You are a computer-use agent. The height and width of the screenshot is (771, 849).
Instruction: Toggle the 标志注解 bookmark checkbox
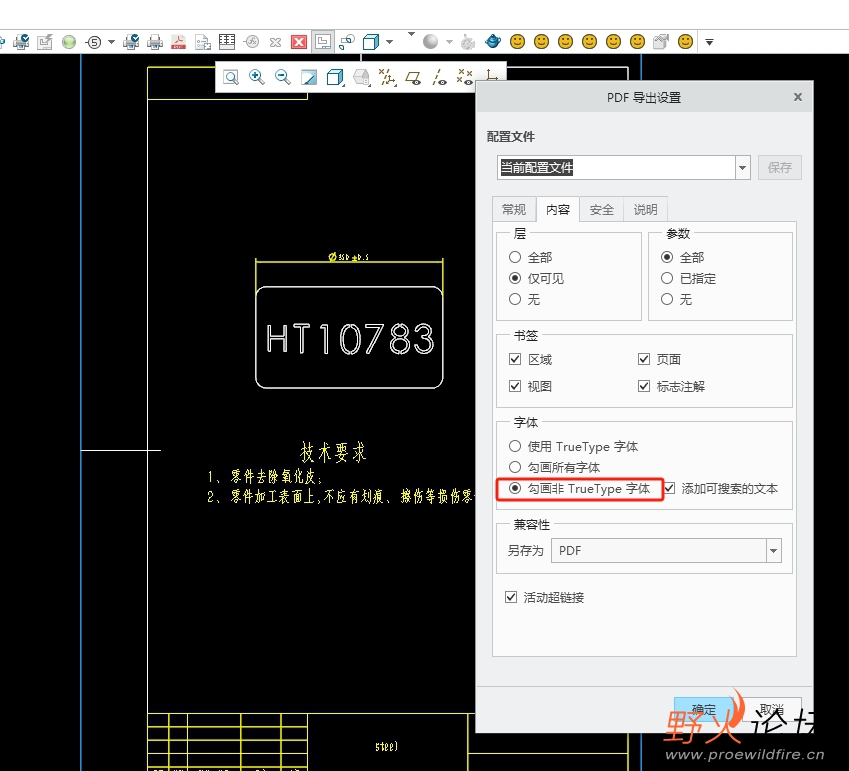pyautogui.click(x=644, y=386)
